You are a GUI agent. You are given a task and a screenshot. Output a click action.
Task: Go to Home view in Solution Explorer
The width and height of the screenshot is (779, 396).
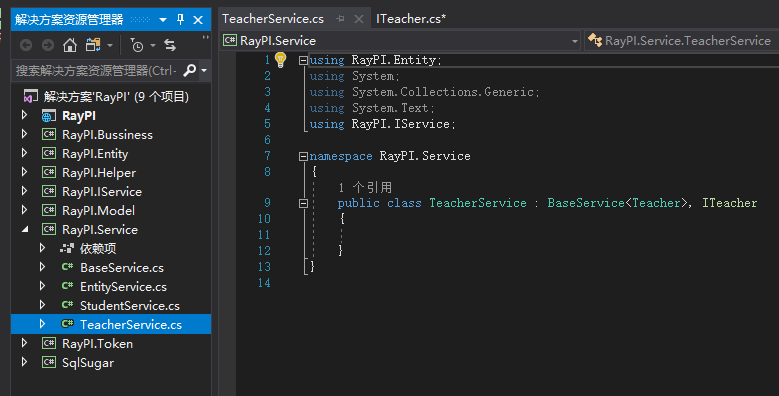point(70,46)
